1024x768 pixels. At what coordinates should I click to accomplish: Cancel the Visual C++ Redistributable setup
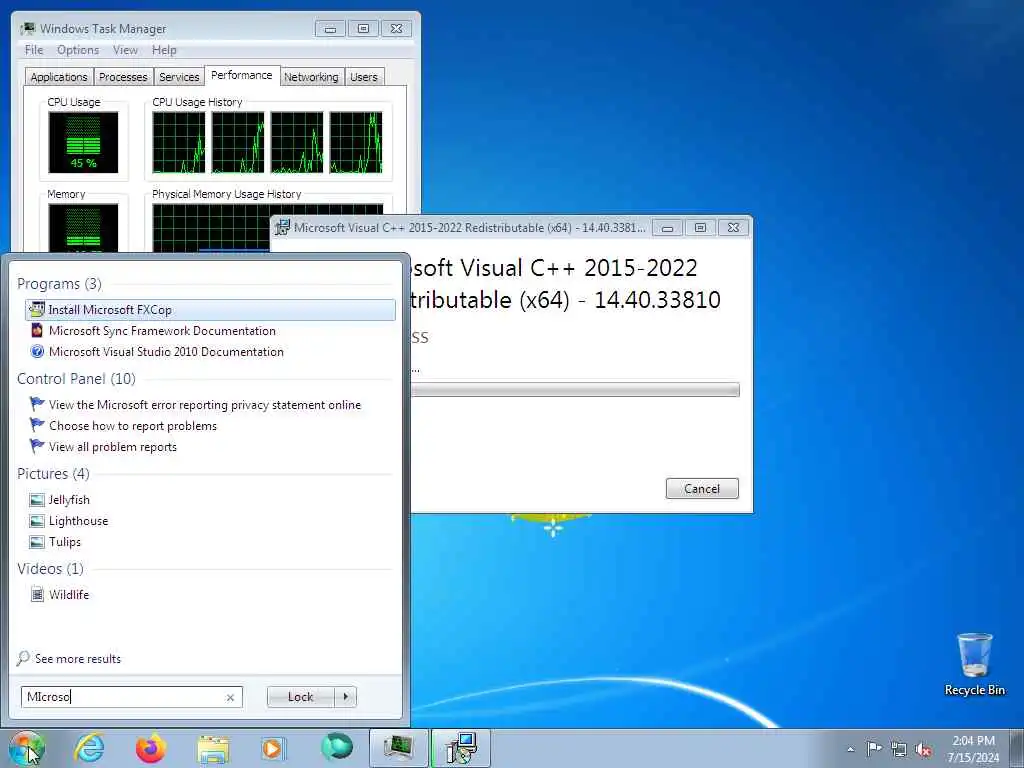click(x=702, y=488)
